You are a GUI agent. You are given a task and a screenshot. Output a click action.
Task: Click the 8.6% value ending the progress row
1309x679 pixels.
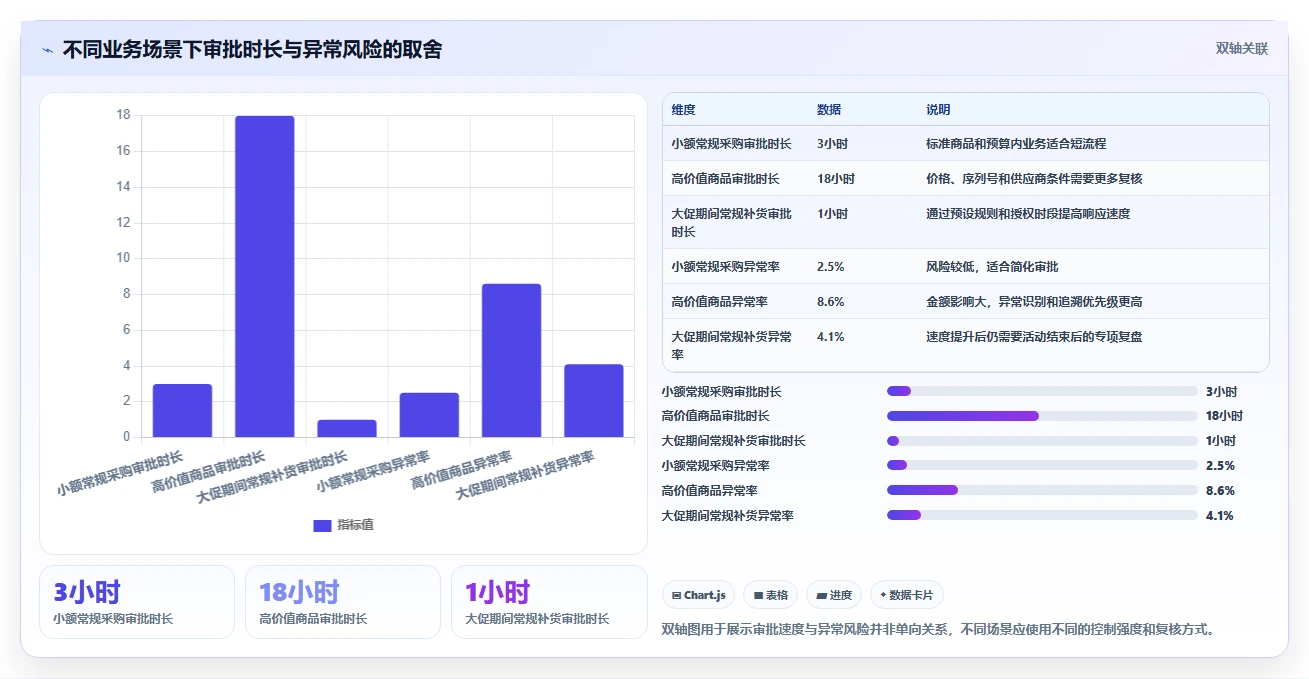pyautogui.click(x=1220, y=491)
